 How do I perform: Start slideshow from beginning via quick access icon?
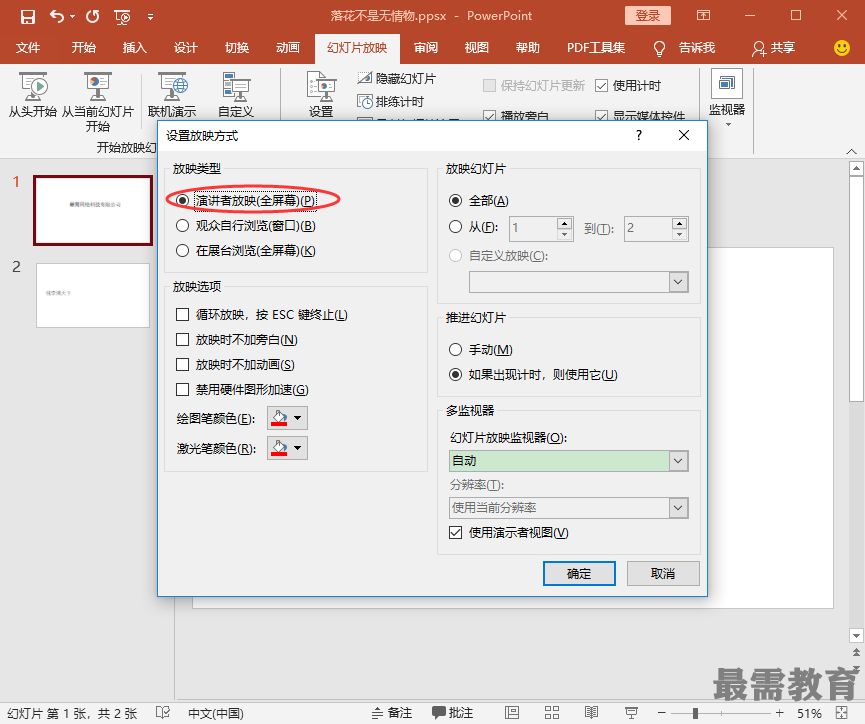click(122, 17)
